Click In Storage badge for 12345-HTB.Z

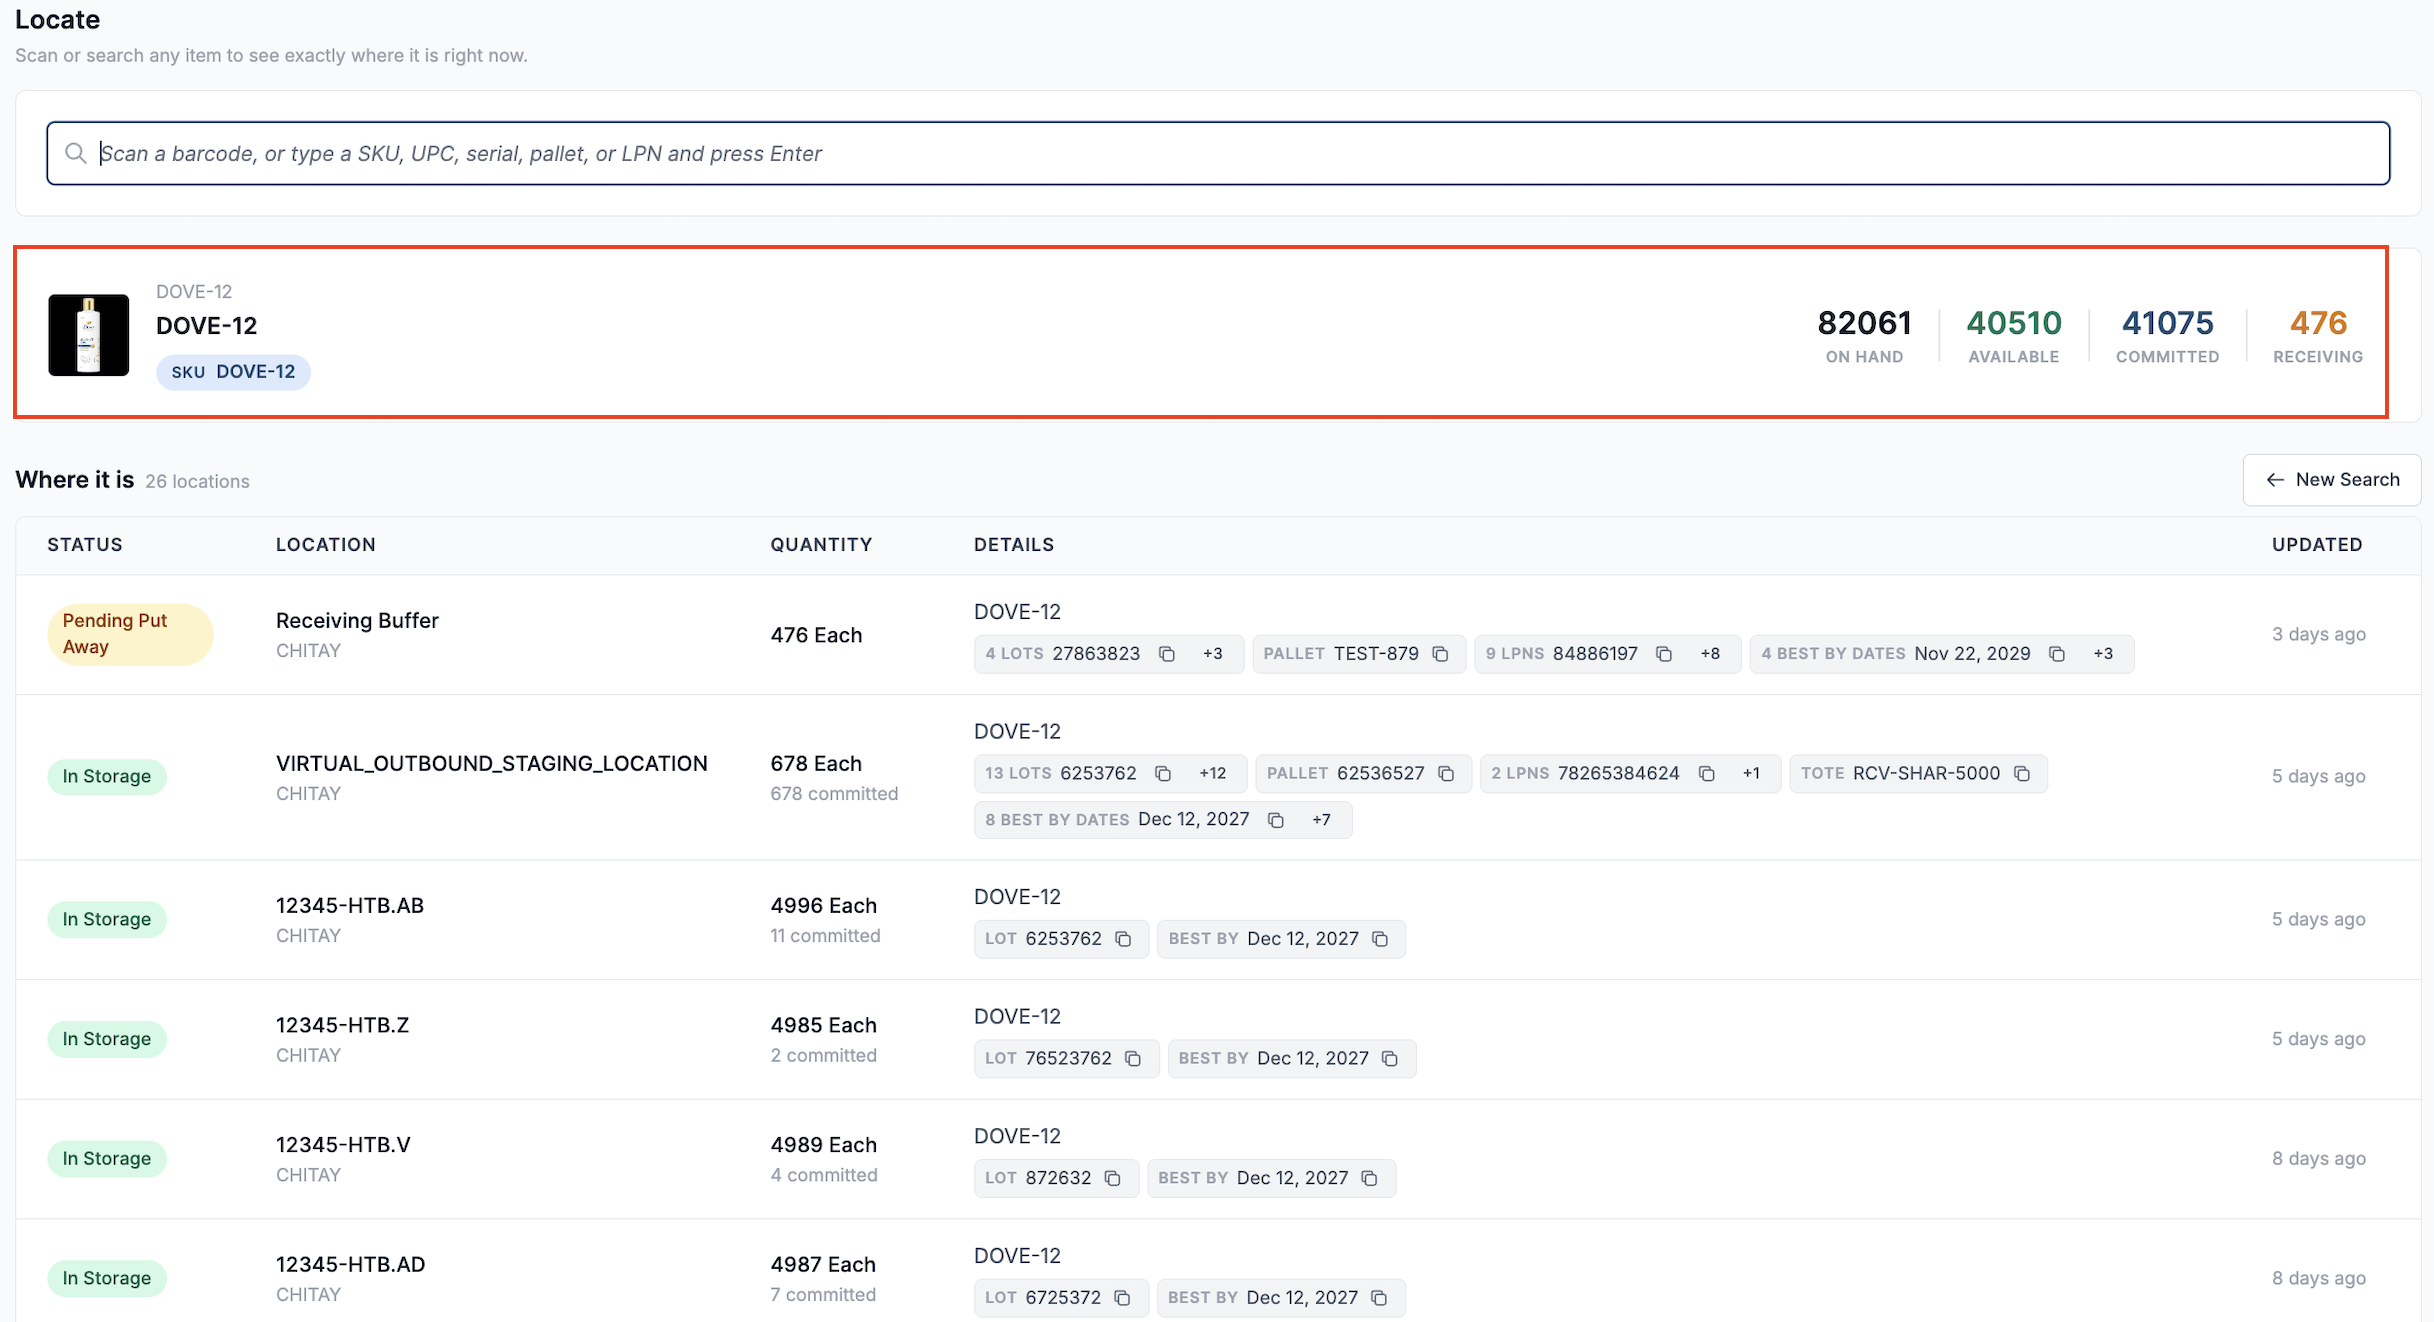(107, 1040)
